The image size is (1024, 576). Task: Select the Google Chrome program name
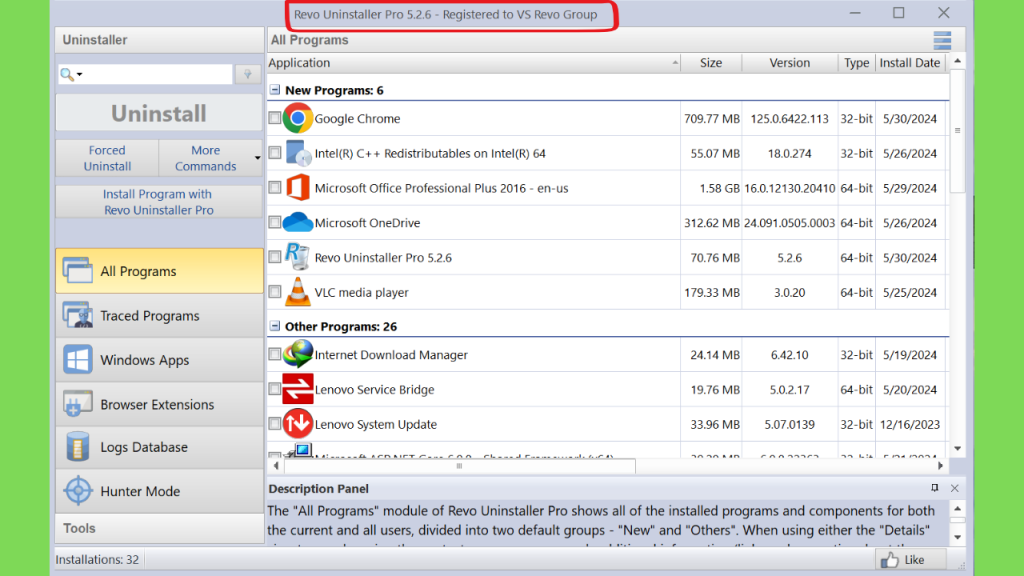coord(357,119)
